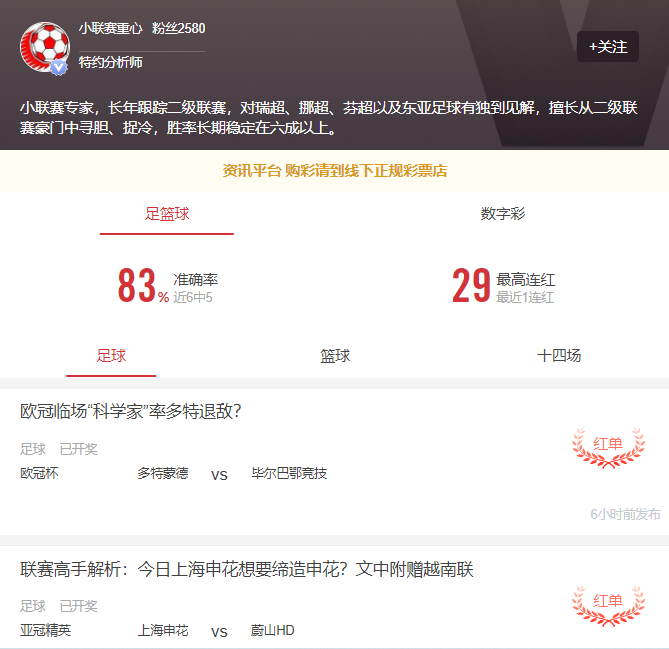The height and width of the screenshot is (649, 669).
Task: Click the 多特蒙德 vs 毕尔巴鄂竞技 match row
Action: 174,474
